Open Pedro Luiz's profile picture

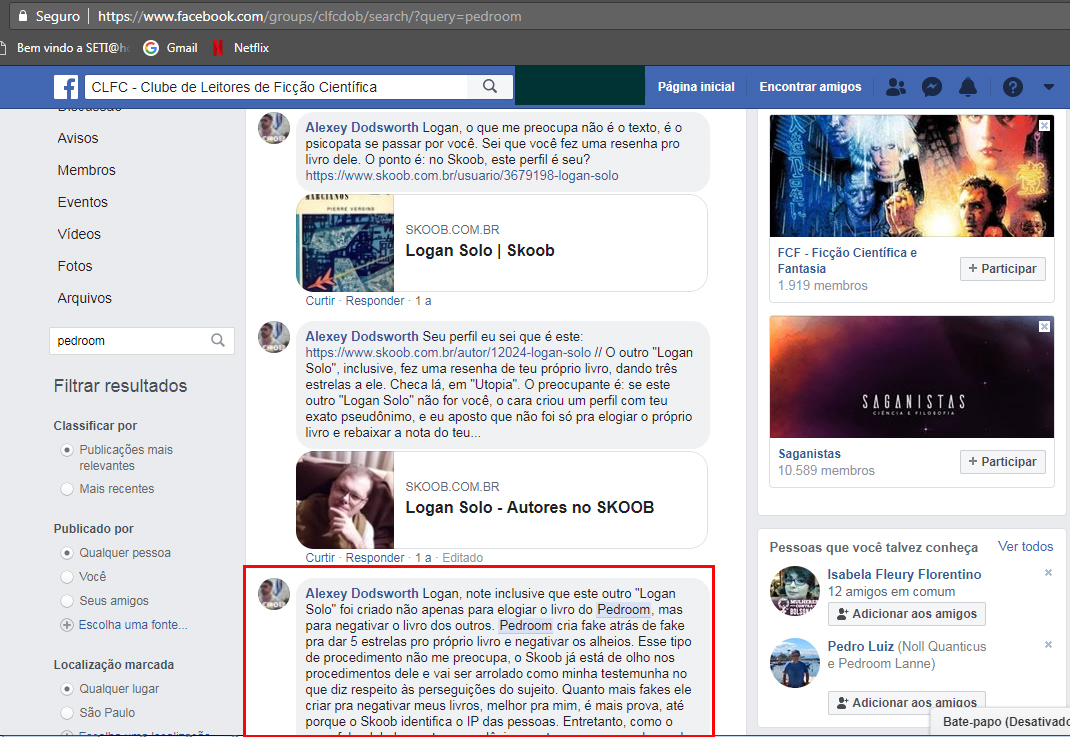point(795,663)
